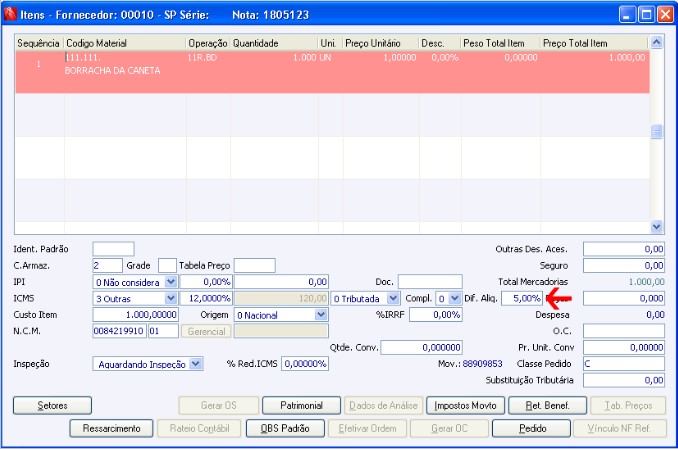
Task: Click the Pedido button
Action: coord(531,428)
